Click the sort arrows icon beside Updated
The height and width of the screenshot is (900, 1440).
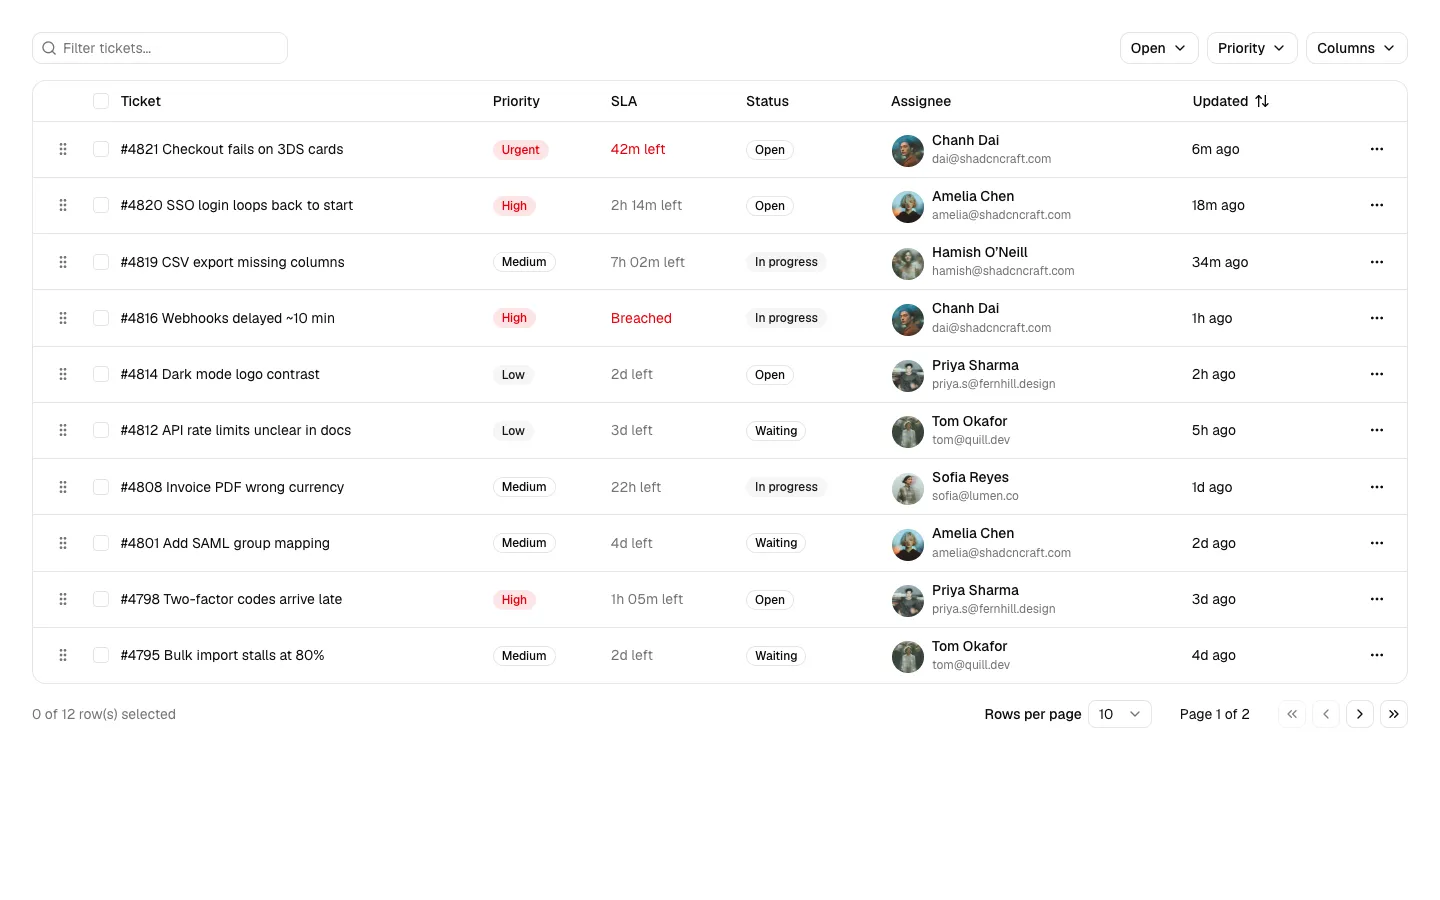point(1262,101)
